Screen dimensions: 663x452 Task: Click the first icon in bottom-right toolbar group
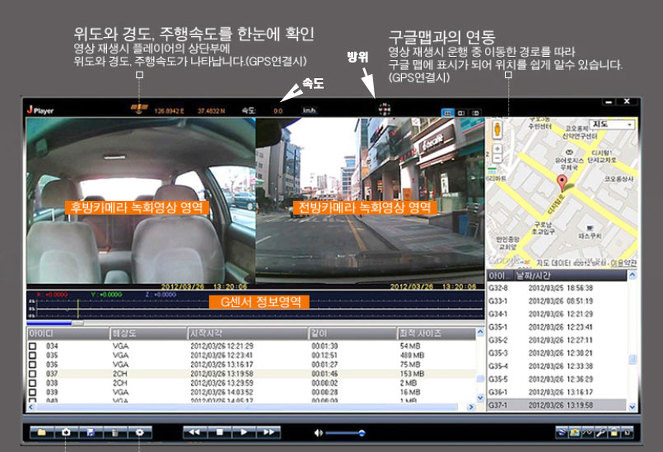[x=562, y=433]
